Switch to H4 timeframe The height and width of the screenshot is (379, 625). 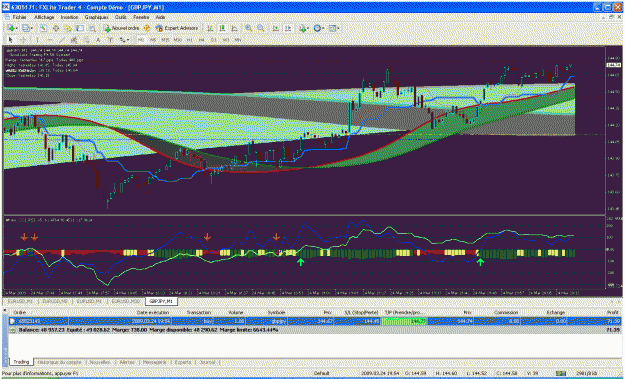[201, 39]
